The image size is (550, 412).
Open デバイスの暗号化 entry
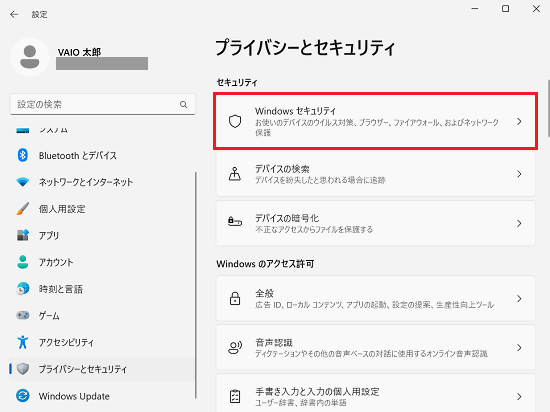375,223
